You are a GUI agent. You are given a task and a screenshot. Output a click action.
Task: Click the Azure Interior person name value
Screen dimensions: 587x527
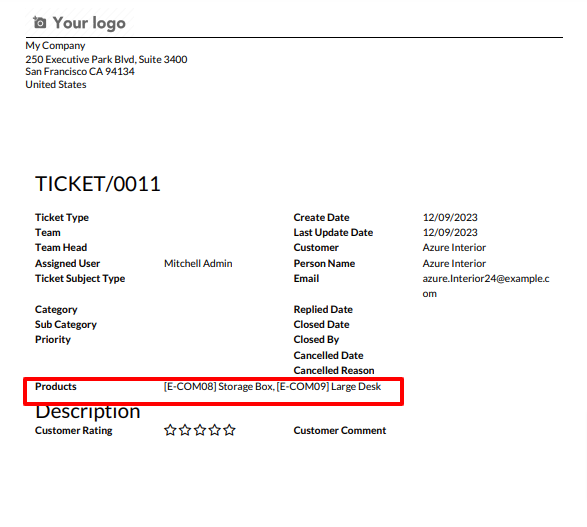tap(454, 264)
